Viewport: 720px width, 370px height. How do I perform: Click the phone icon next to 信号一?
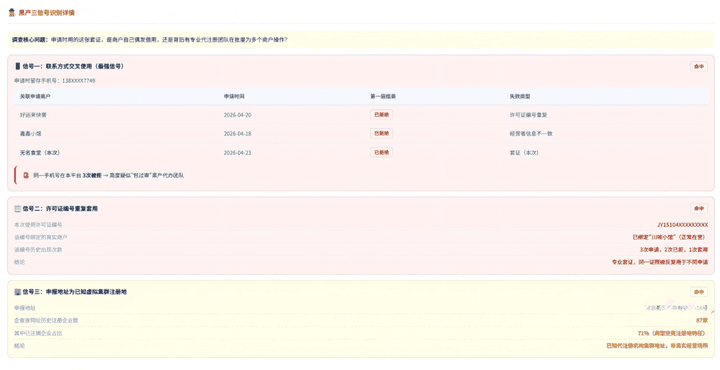(x=17, y=66)
